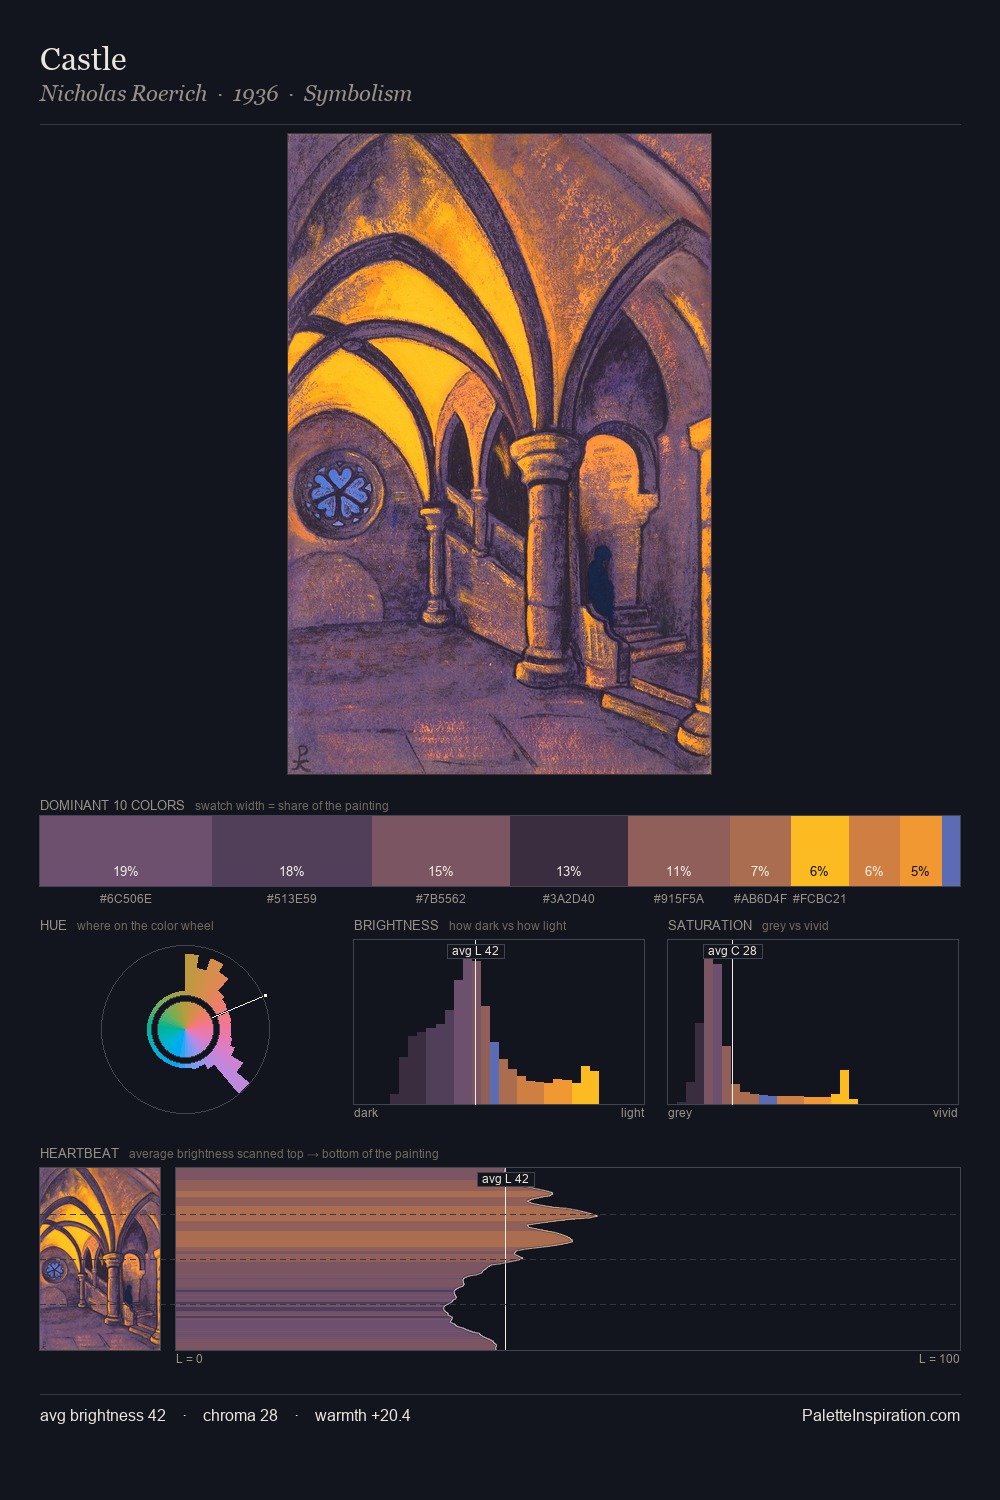1000x1500 pixels.
Task: Click the Heartbeat chart's avg L 42 label
Action: [x=505, y=1179]
